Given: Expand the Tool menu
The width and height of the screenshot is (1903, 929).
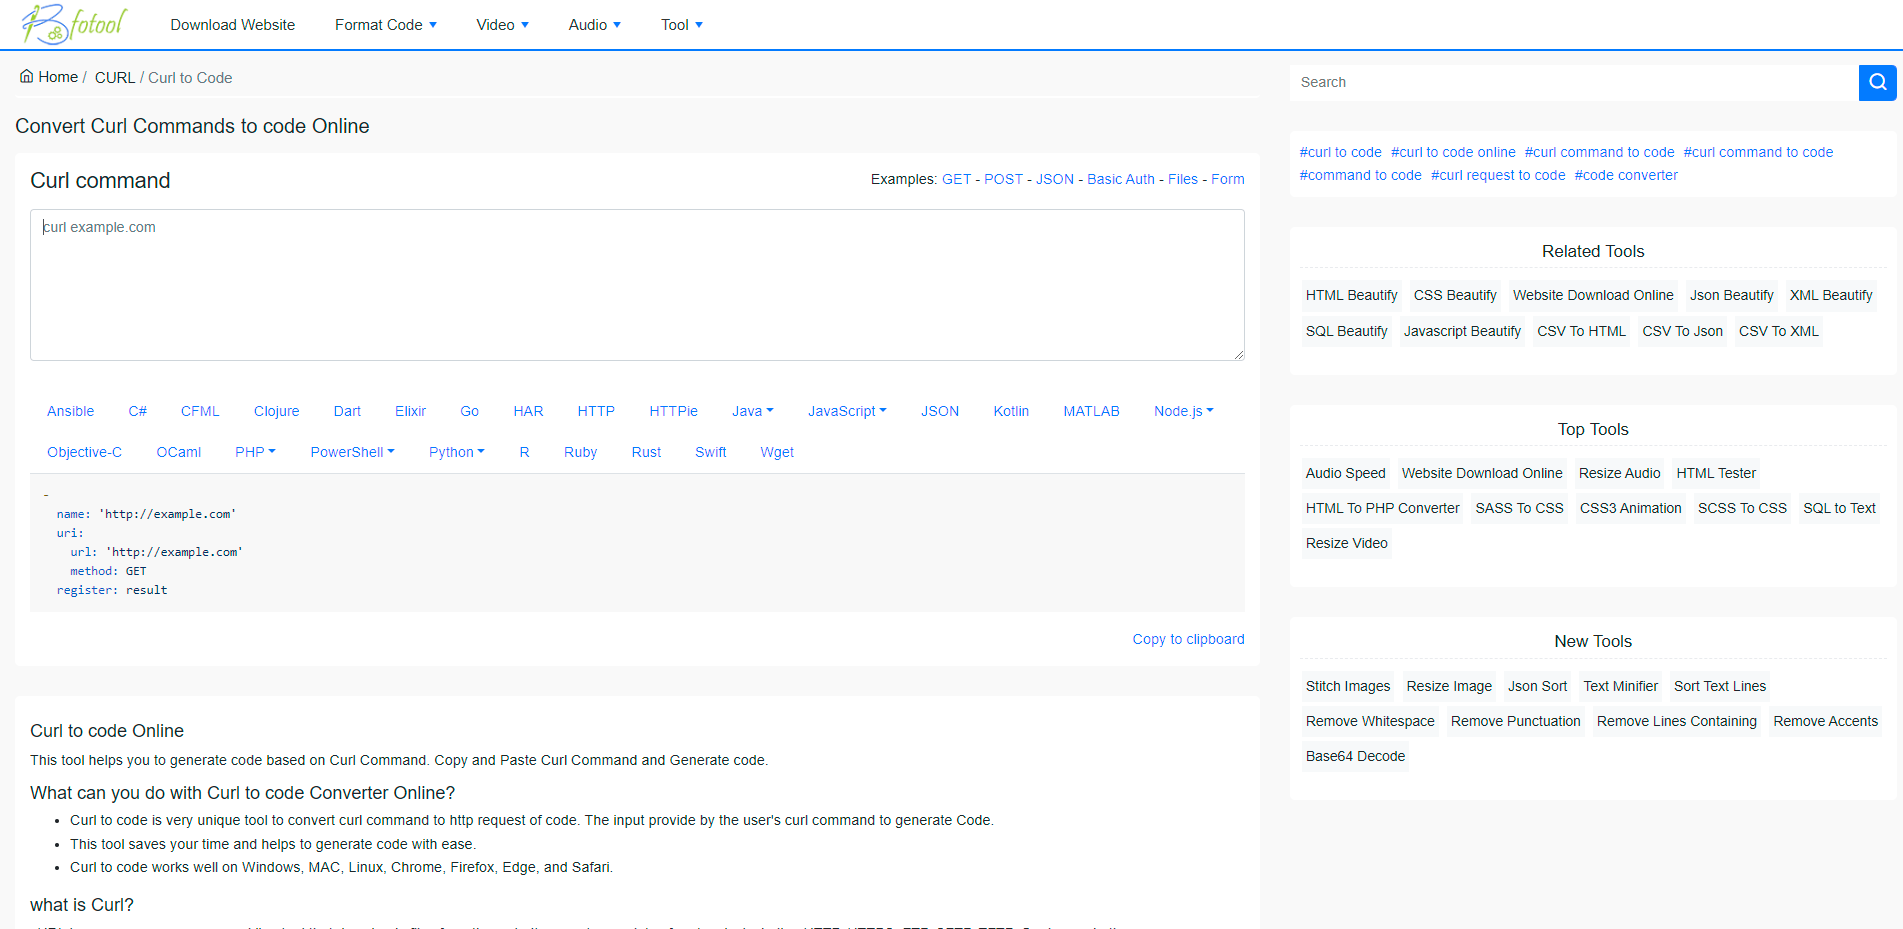Looking at the screenshot, I should pyautogui.click(x=681, y=25).
